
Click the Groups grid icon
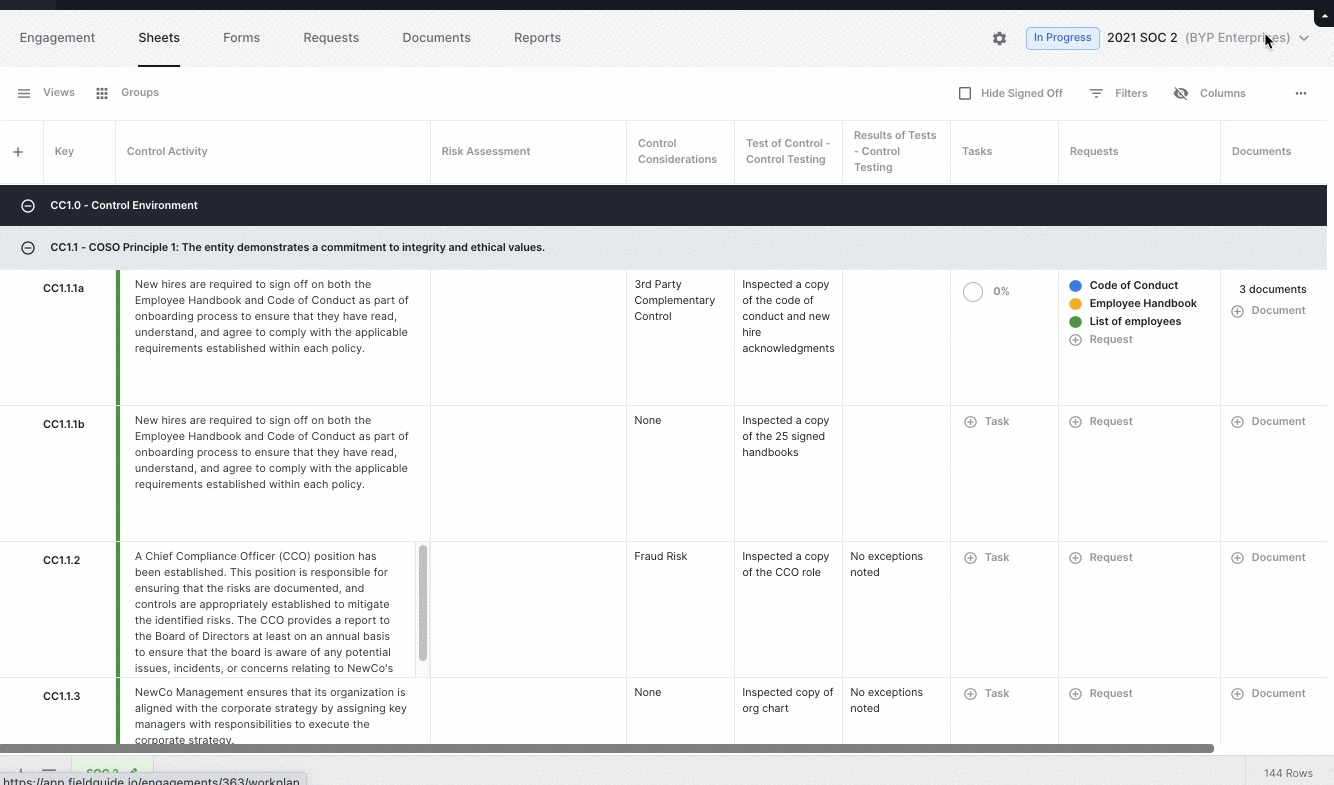pyautogui.click(x=101, y=93)
